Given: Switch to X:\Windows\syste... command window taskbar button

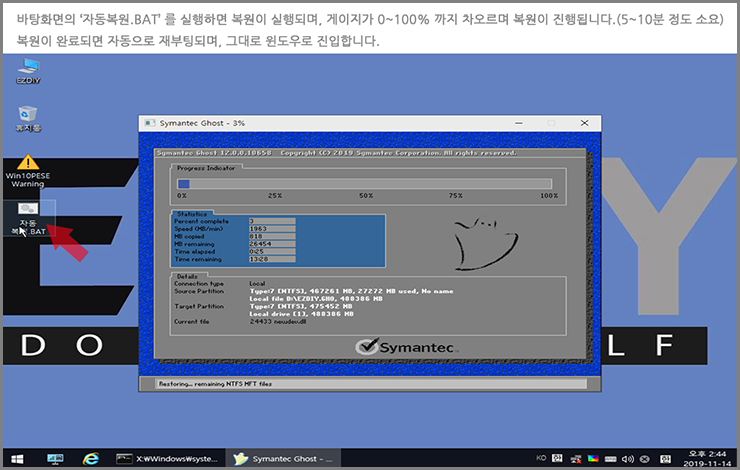Looking at the screenshot, I should (167, 459).
